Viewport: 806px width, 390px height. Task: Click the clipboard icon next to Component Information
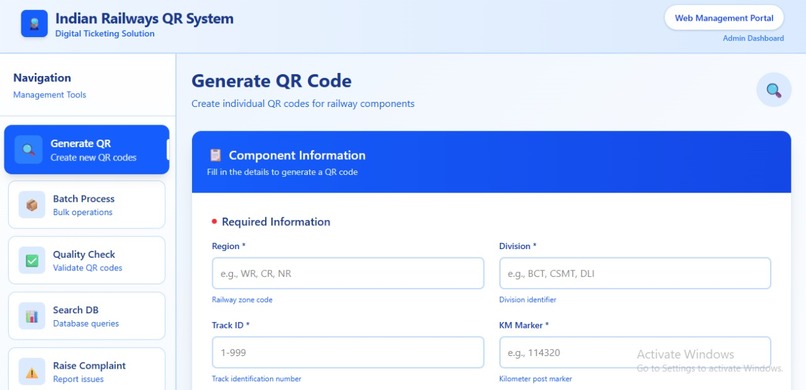pyautogui.click(x=216, y=155)
